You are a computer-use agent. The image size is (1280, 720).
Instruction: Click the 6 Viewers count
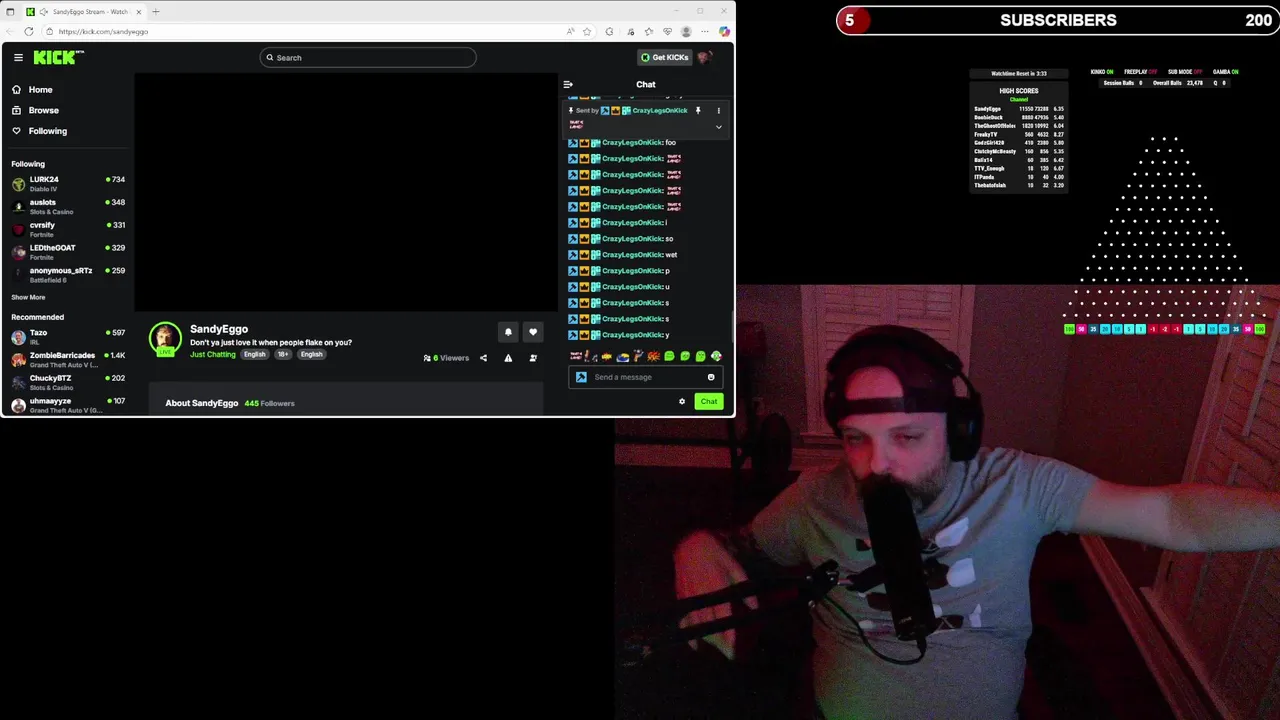click(447, 358)
